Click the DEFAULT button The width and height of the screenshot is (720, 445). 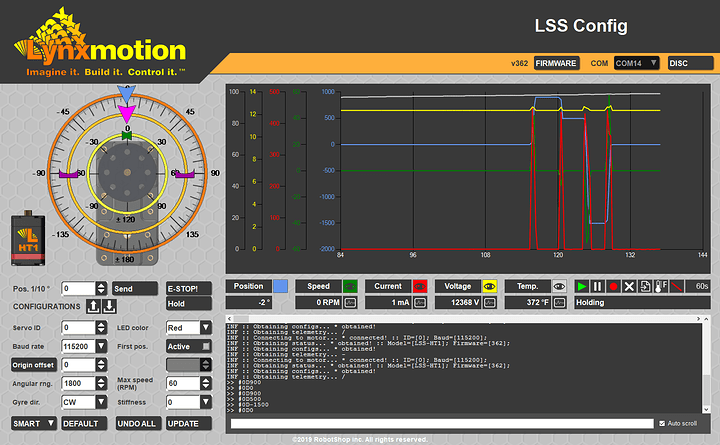[x=84, y=423]
